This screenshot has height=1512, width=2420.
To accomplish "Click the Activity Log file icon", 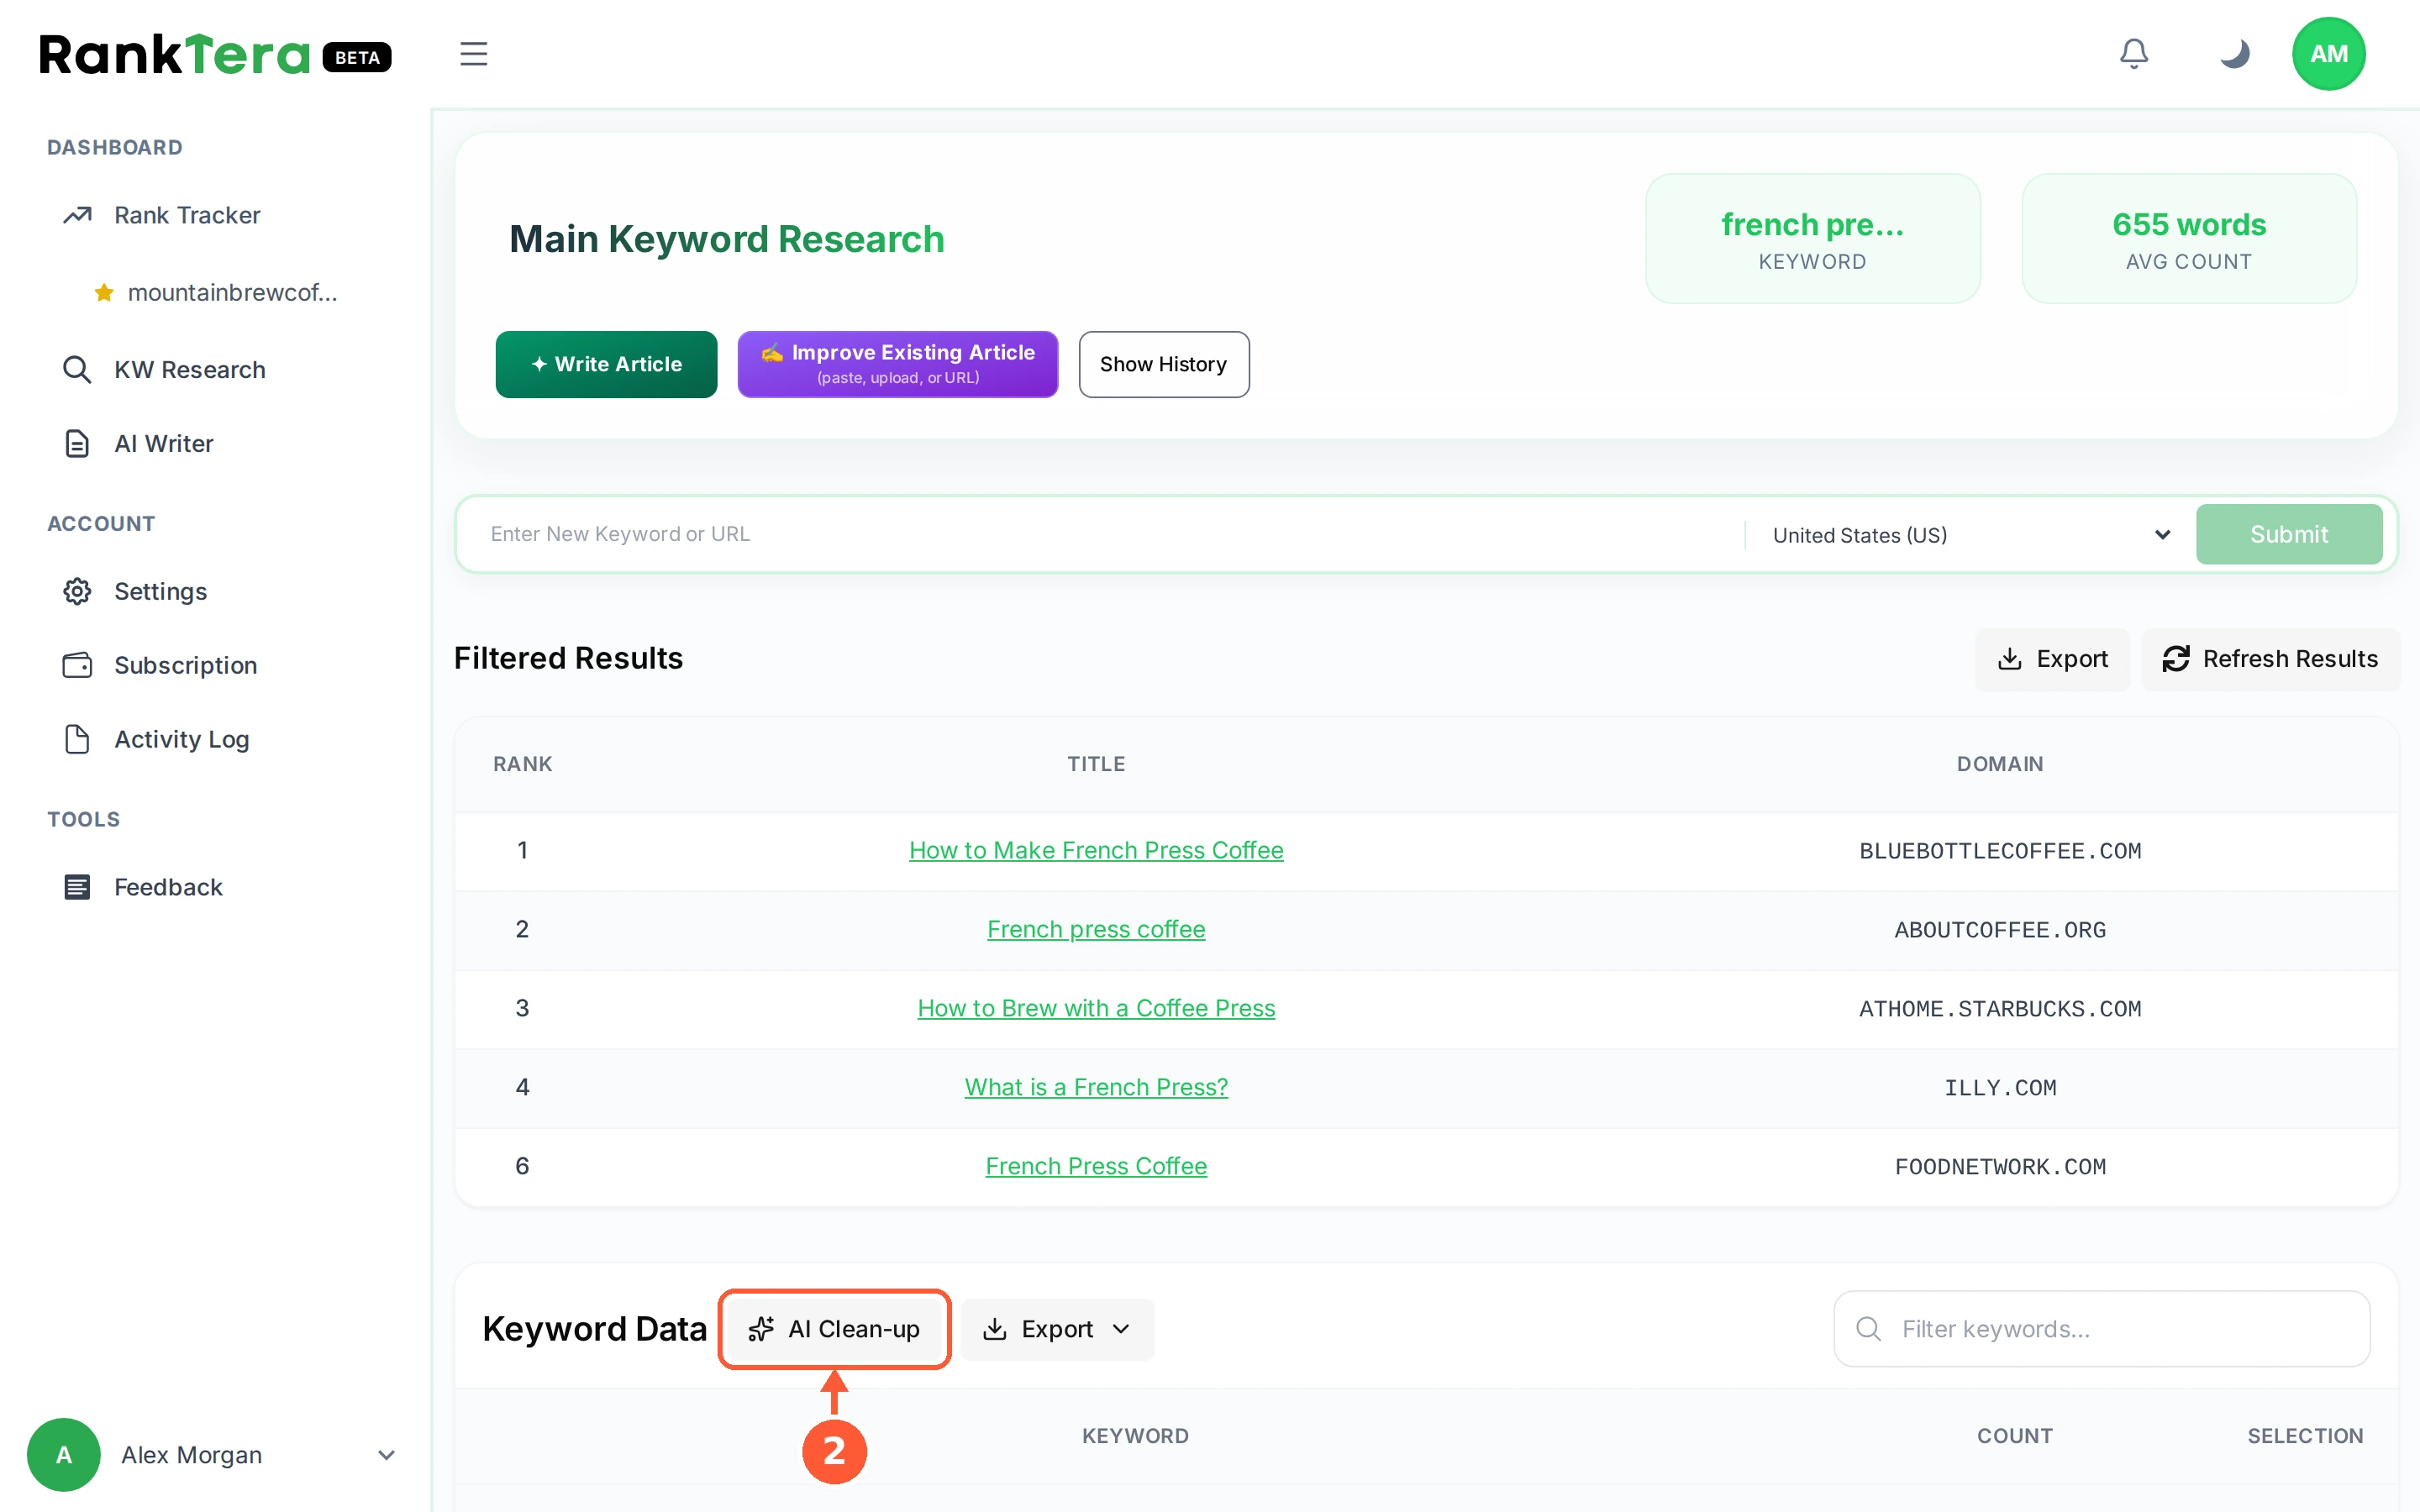I will (77, 739).
